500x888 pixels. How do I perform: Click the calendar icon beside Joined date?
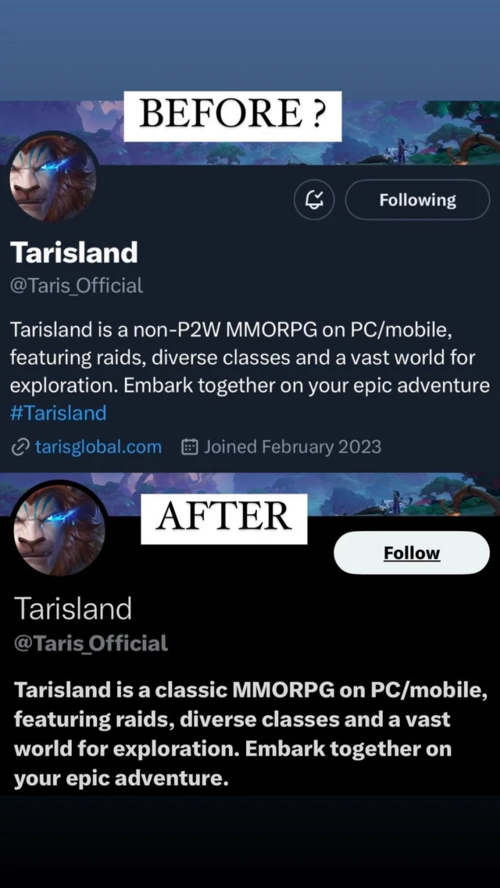point(189,447)
